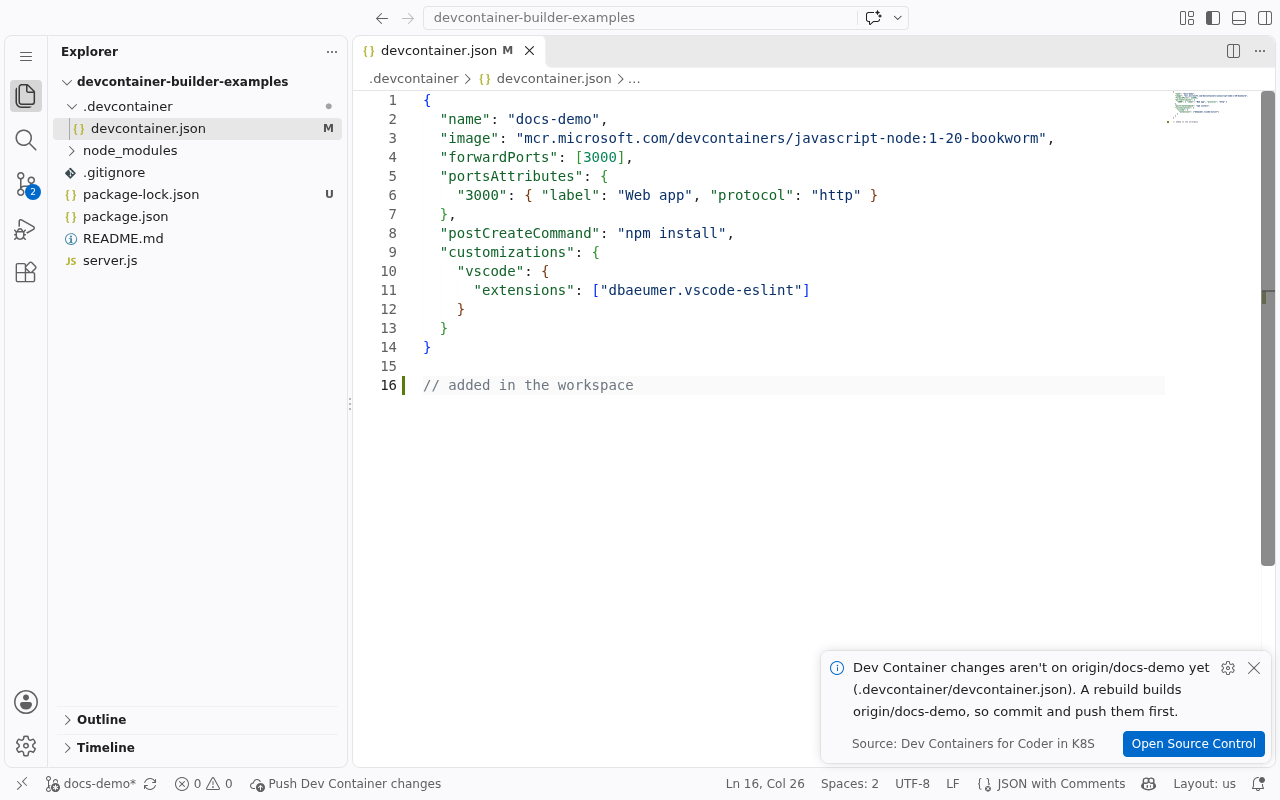The image size is (1280, 800).
Task: Open the Copilot status icon in status bar
Action: (1149, 784)
